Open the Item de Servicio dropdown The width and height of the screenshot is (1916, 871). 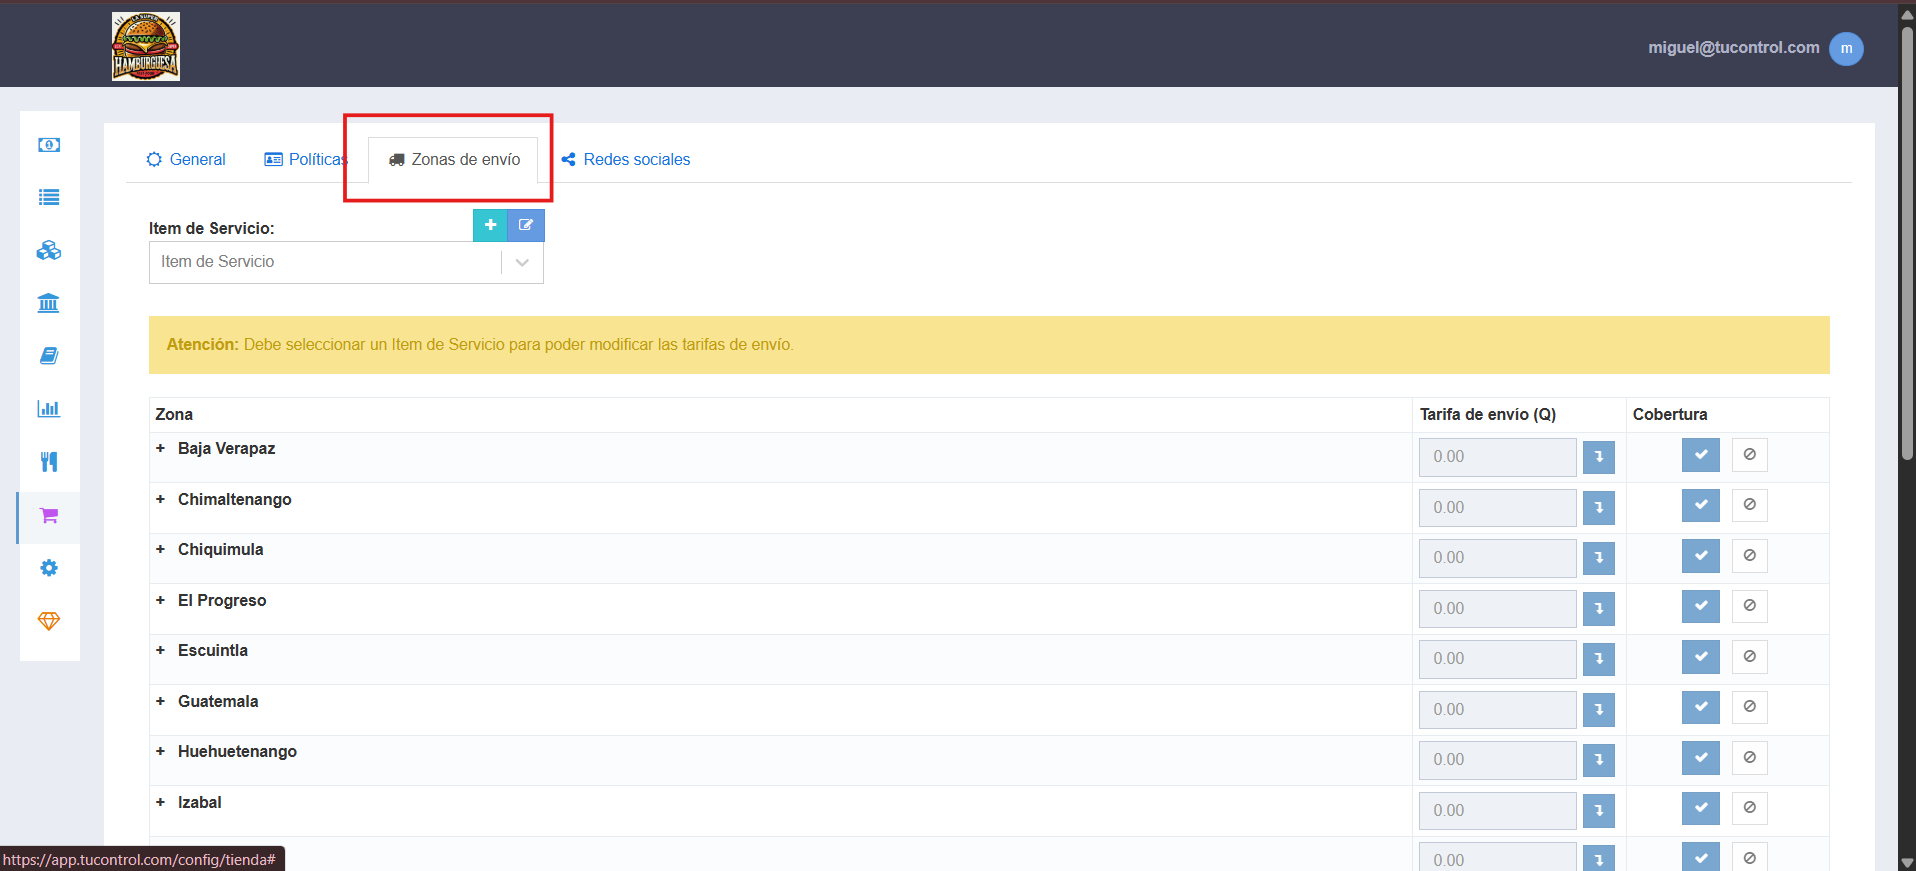[x=346, y=262]
